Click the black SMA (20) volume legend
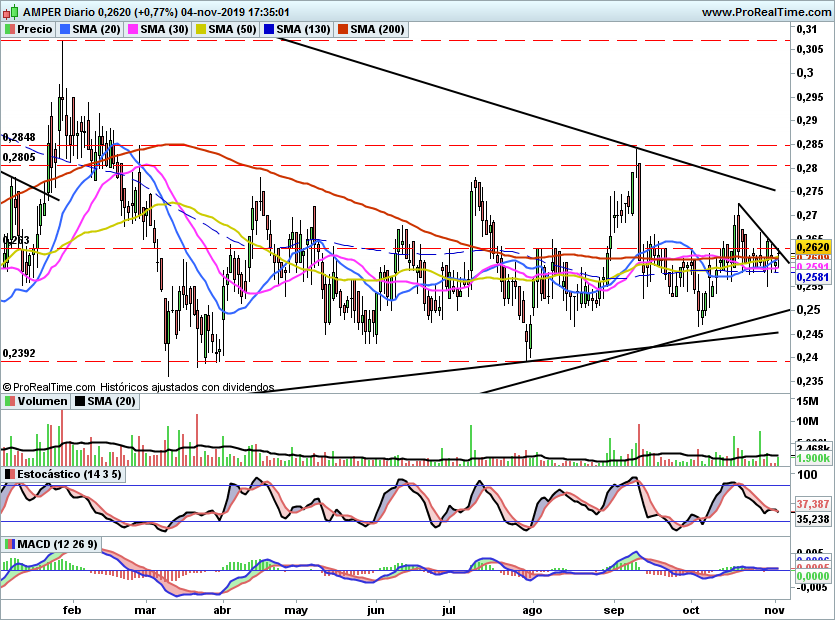Viewport: 835px width, 620px height. tap(105, 401)
